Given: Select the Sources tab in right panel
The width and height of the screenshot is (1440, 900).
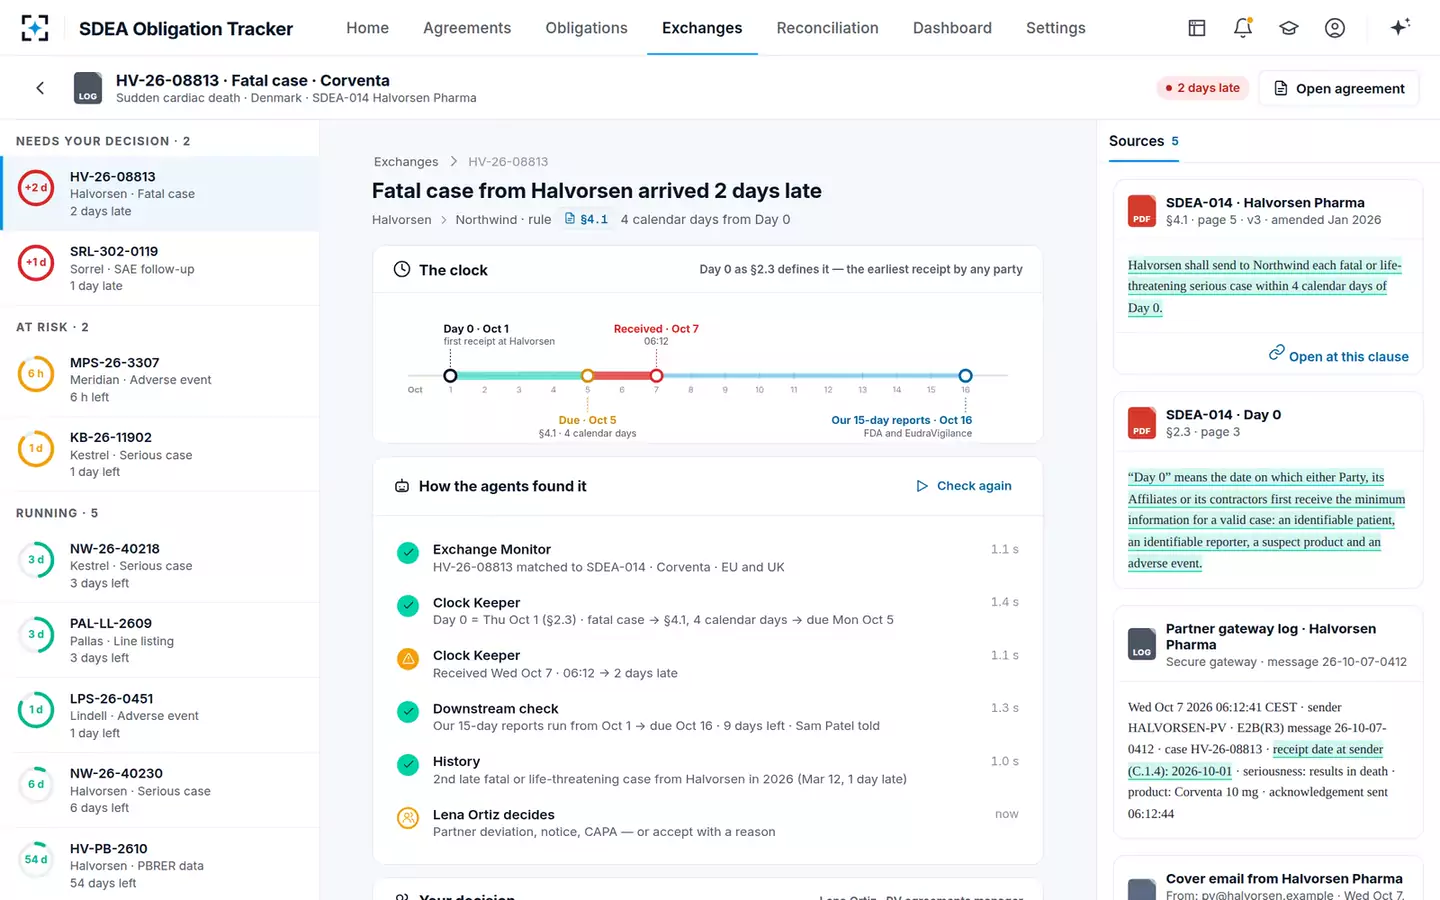Looking at the screenshot, I should click(1144, 142).
